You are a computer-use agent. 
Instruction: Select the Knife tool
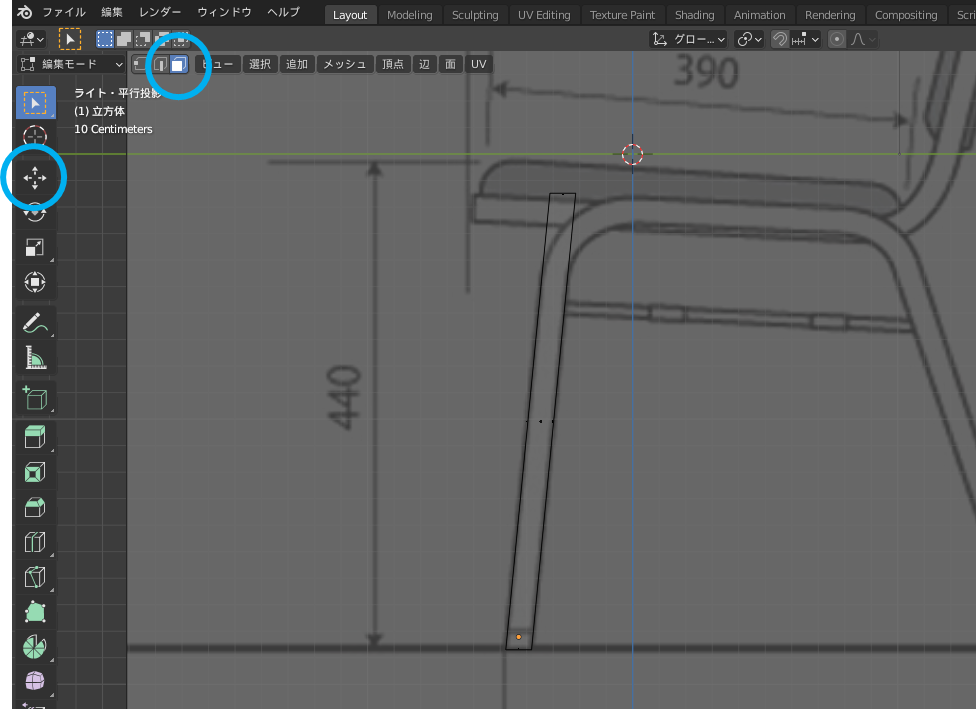click(x=35, y=576)
